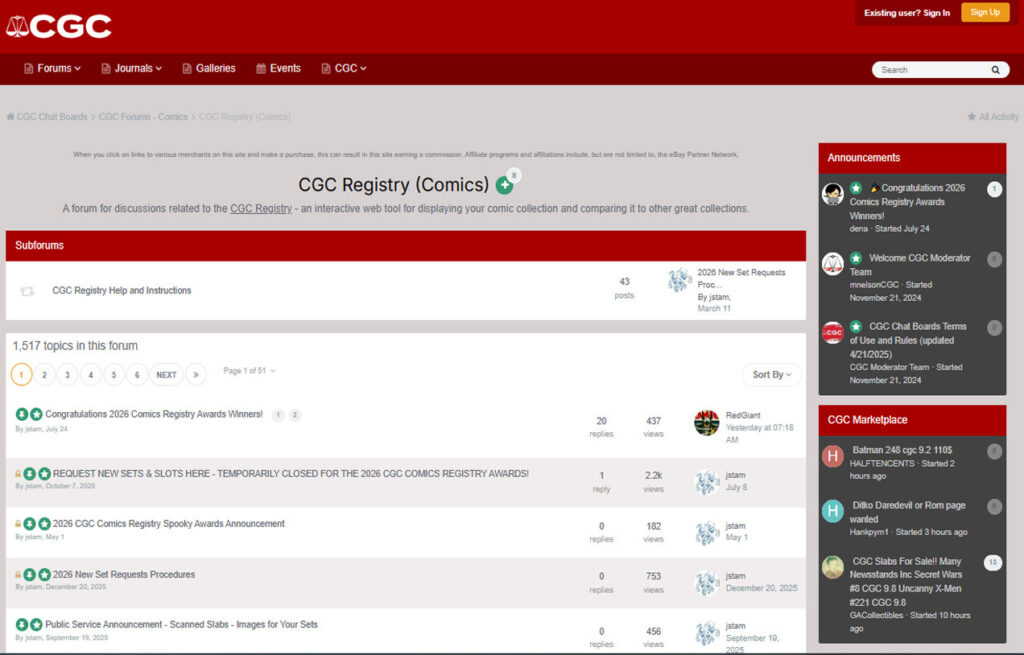This screenshot has height=655, width=1024.
Task: Open the Galleries tab
Action: click(209, 69)
